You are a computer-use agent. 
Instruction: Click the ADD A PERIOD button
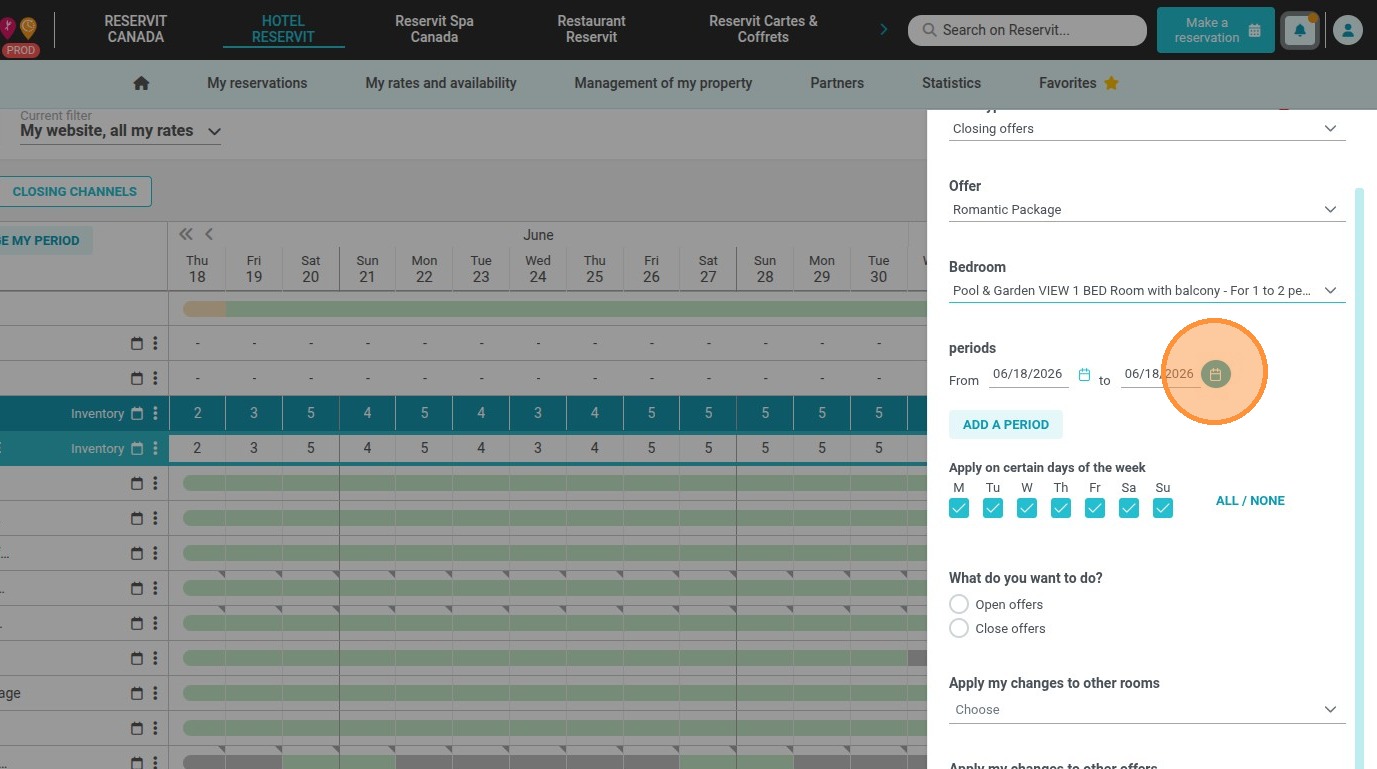coord(1006,424)
